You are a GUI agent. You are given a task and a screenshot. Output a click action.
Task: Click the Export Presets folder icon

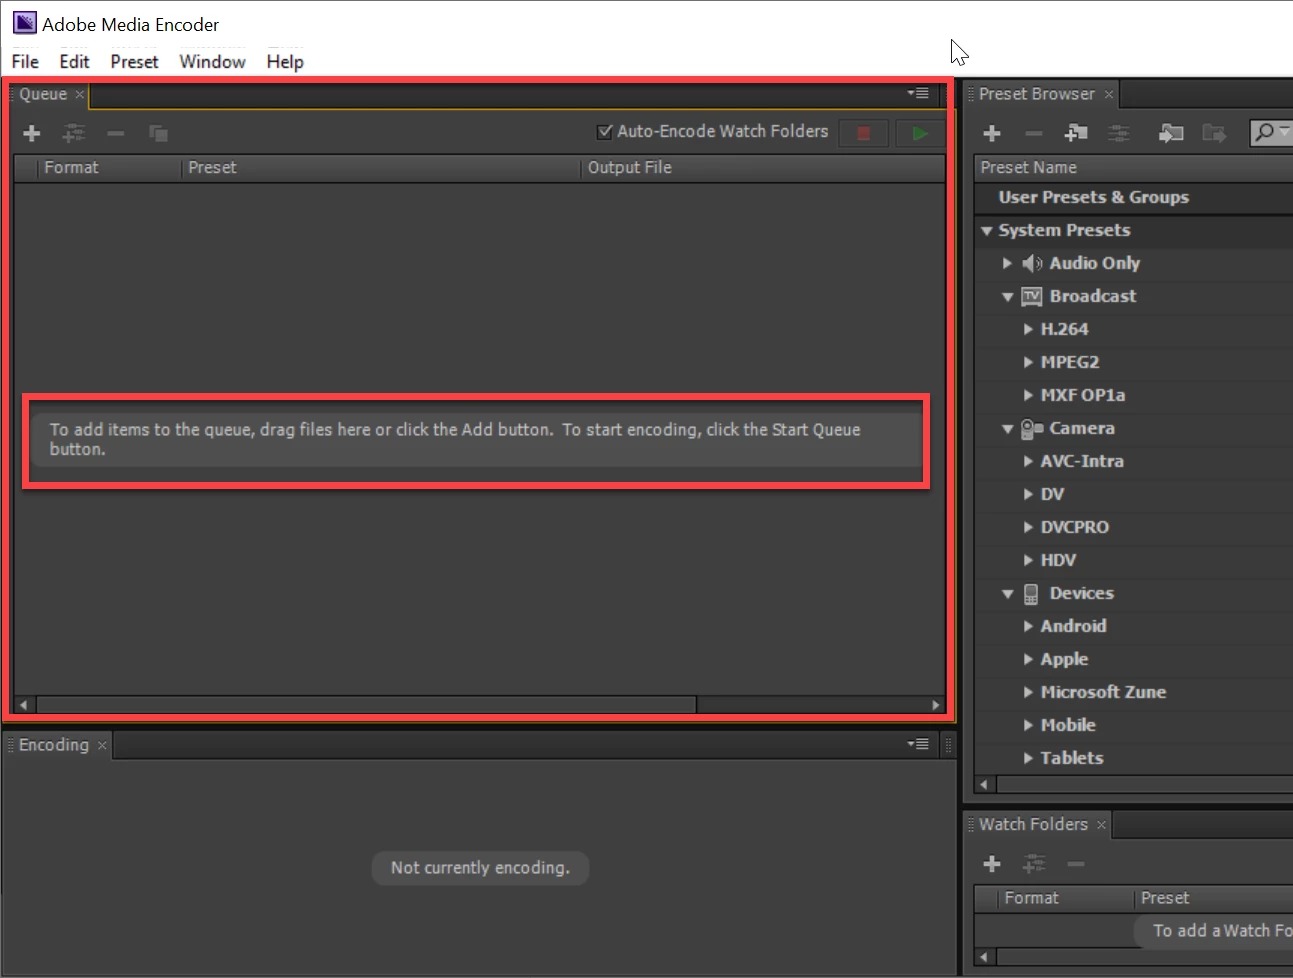(1214, 133)
